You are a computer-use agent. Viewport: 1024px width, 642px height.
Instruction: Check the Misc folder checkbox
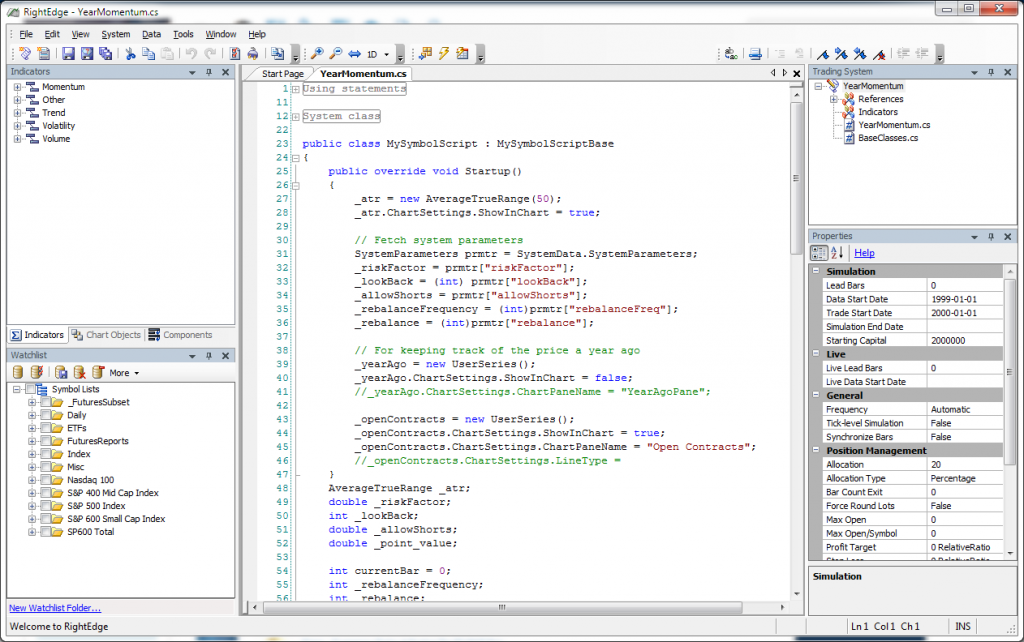click(45, 467)
